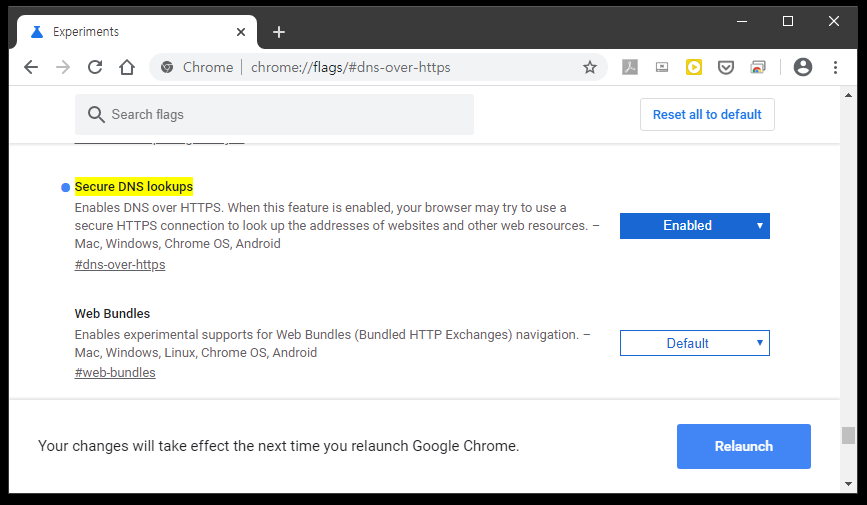Reload the page with refresh icon
The image size is (867, 505).
(x=95, y=67)
